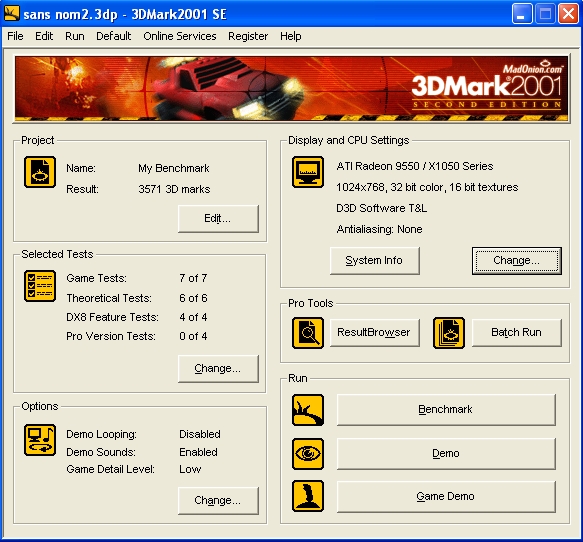583x542 pixels.
Task: Open the File menu
Action: 15,36
